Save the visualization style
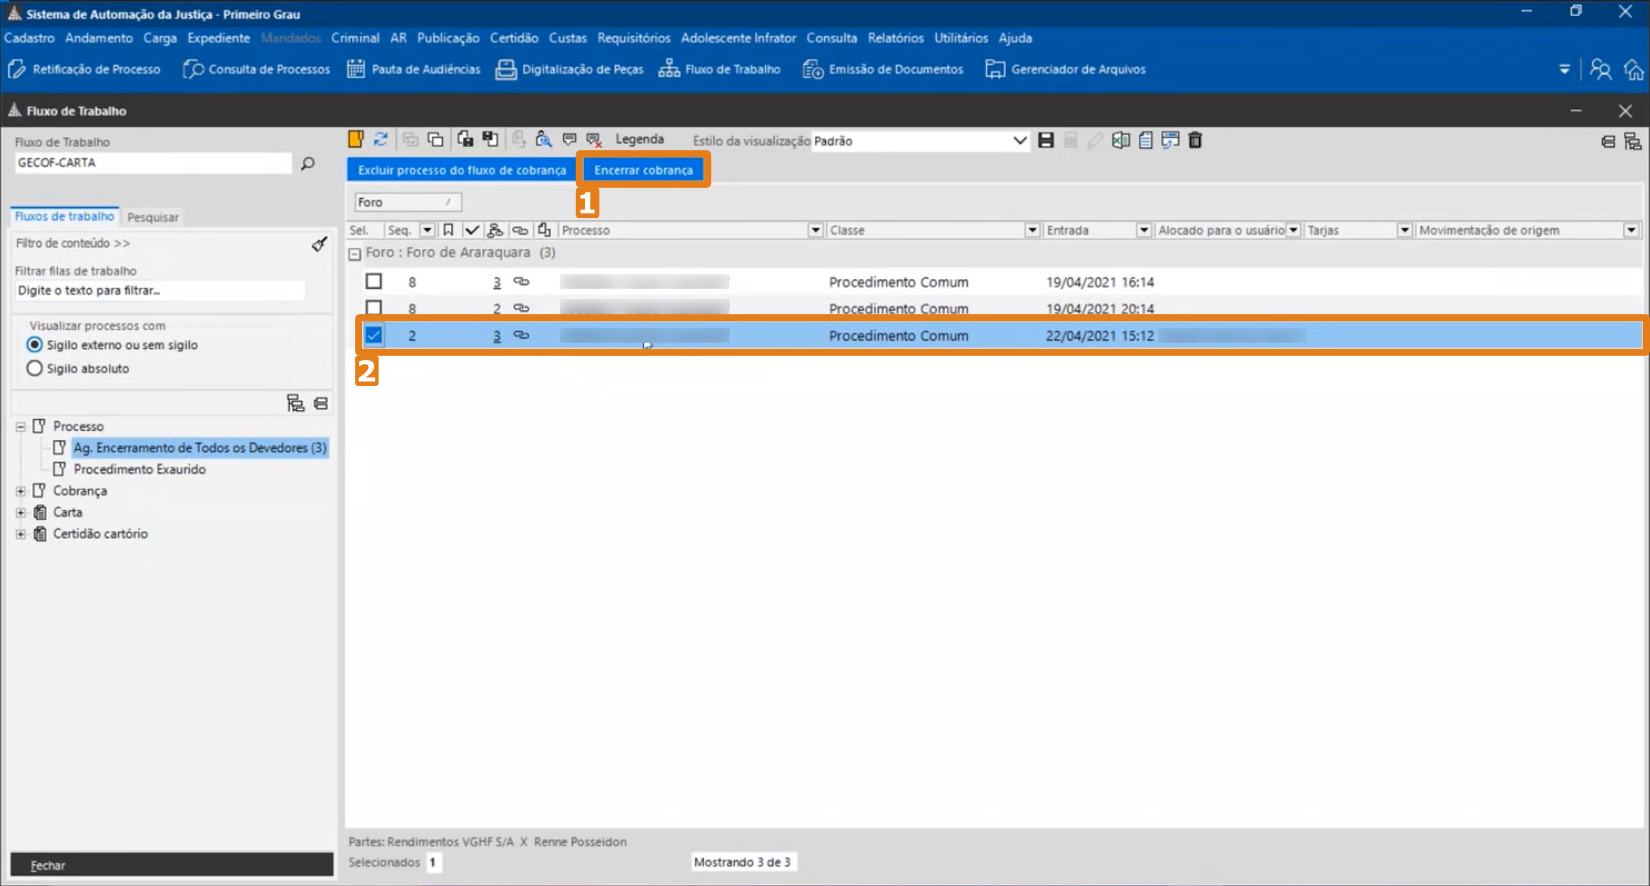The image size is (1650, 886). click(x=1046, y=140)
